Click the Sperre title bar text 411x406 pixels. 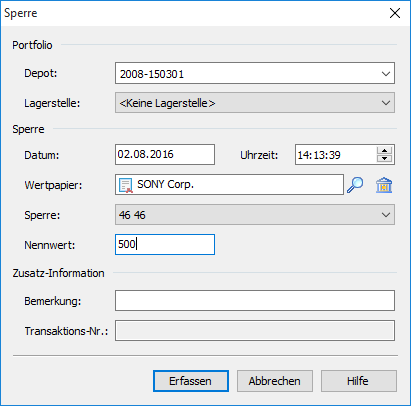21,13
